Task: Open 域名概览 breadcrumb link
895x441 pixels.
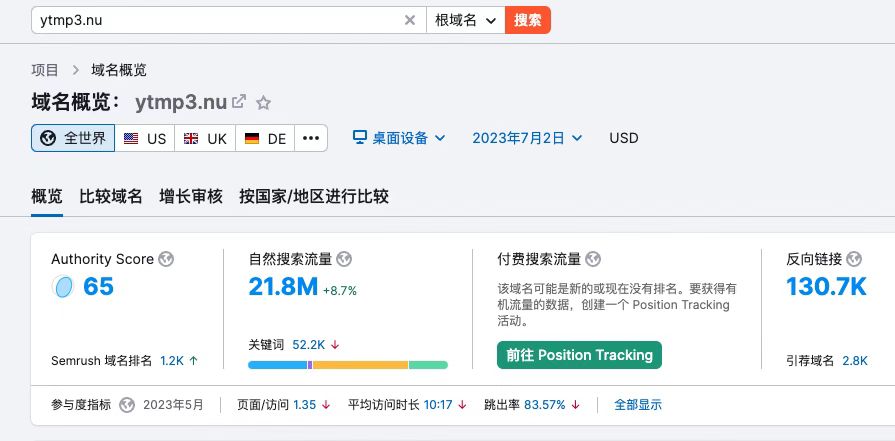Action: [x=119, y=70]
